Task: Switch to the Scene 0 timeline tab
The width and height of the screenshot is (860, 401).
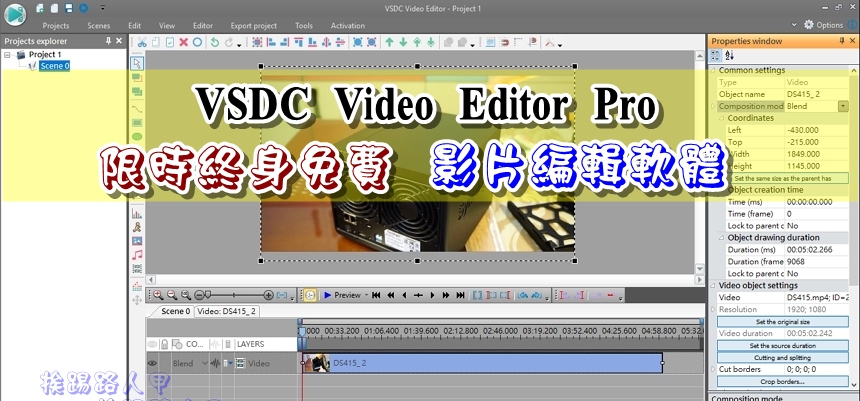Action: (176, 311)
